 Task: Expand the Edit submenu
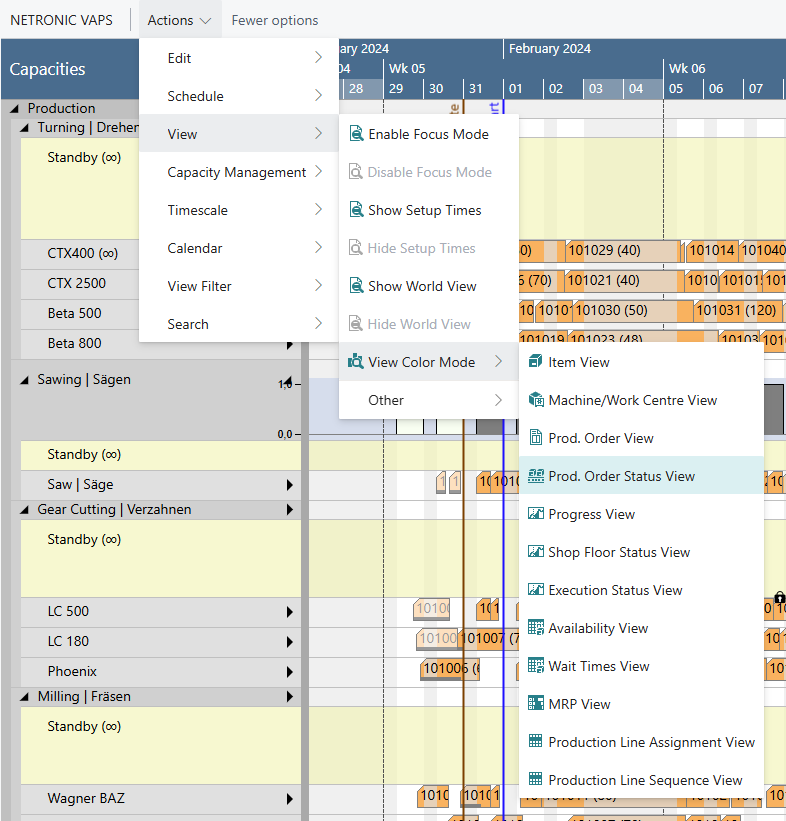pyautogui.click(x=239, y=58)
